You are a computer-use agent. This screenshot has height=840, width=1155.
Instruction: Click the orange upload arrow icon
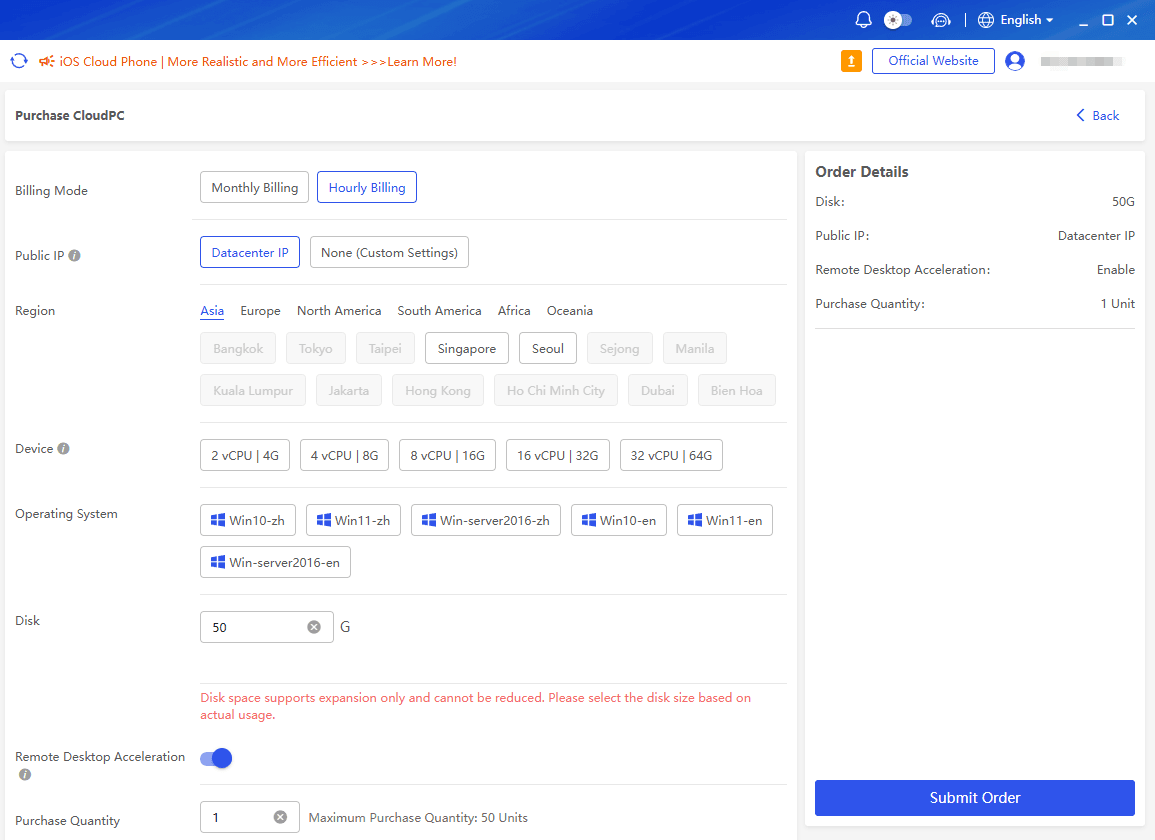pyautogui.click(x=851, y=61)
